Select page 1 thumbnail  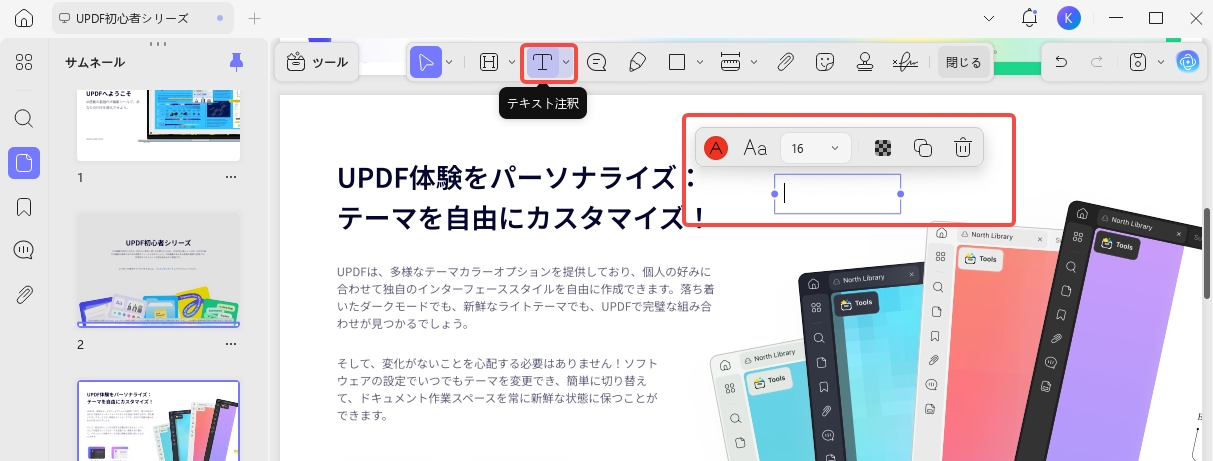(x=159, y=124)
